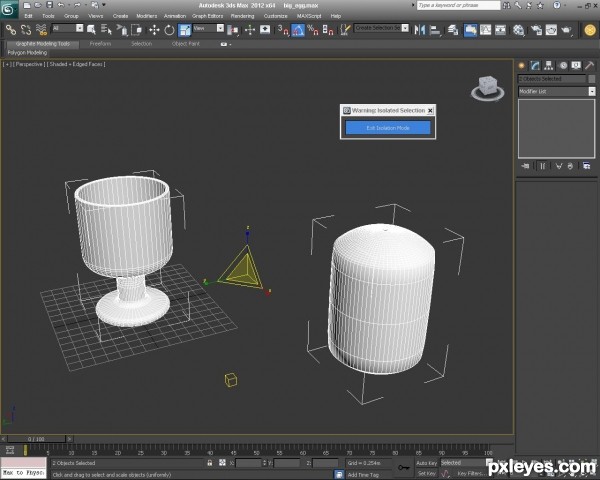Click the Key Filters button
Viewport: 600px width, 480px height.
471,473
